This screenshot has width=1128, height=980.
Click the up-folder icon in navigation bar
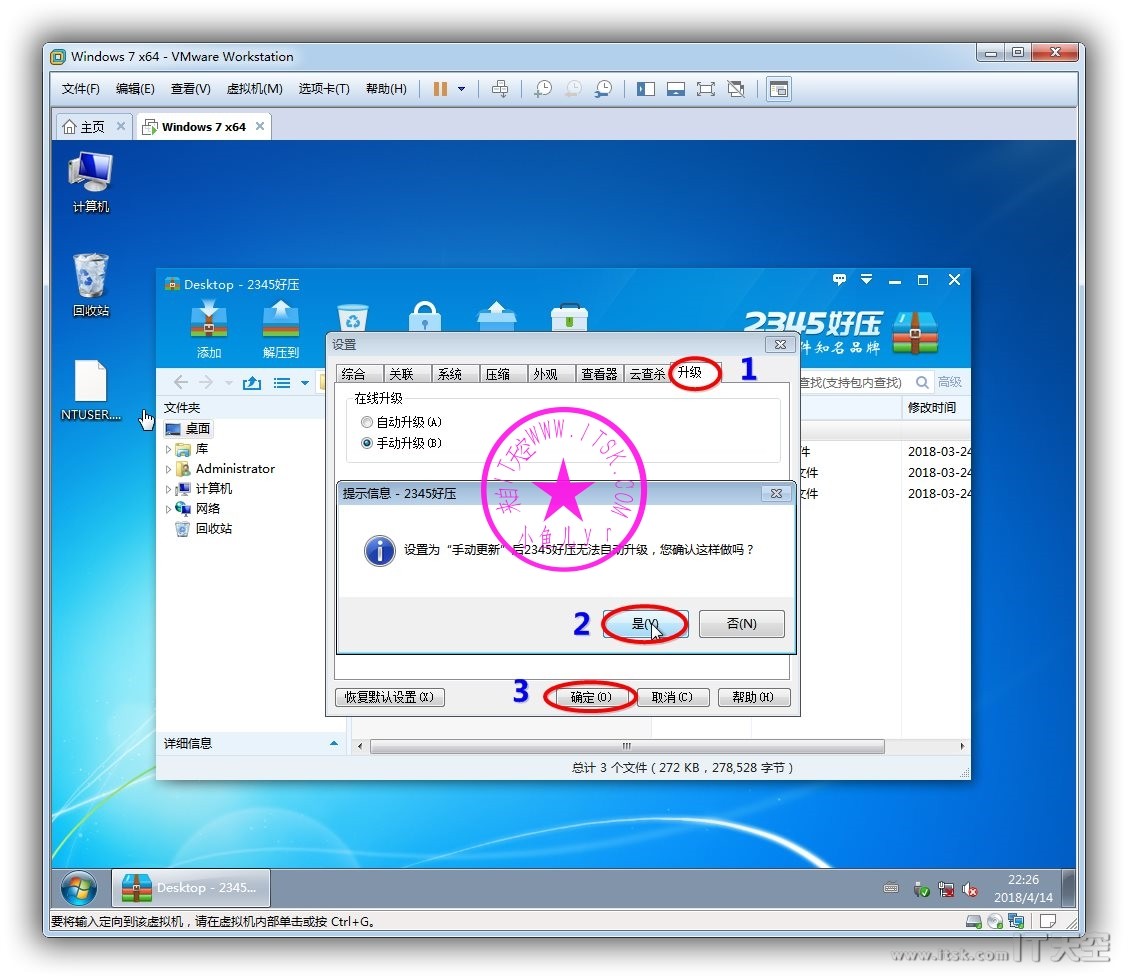click(252, 383)
